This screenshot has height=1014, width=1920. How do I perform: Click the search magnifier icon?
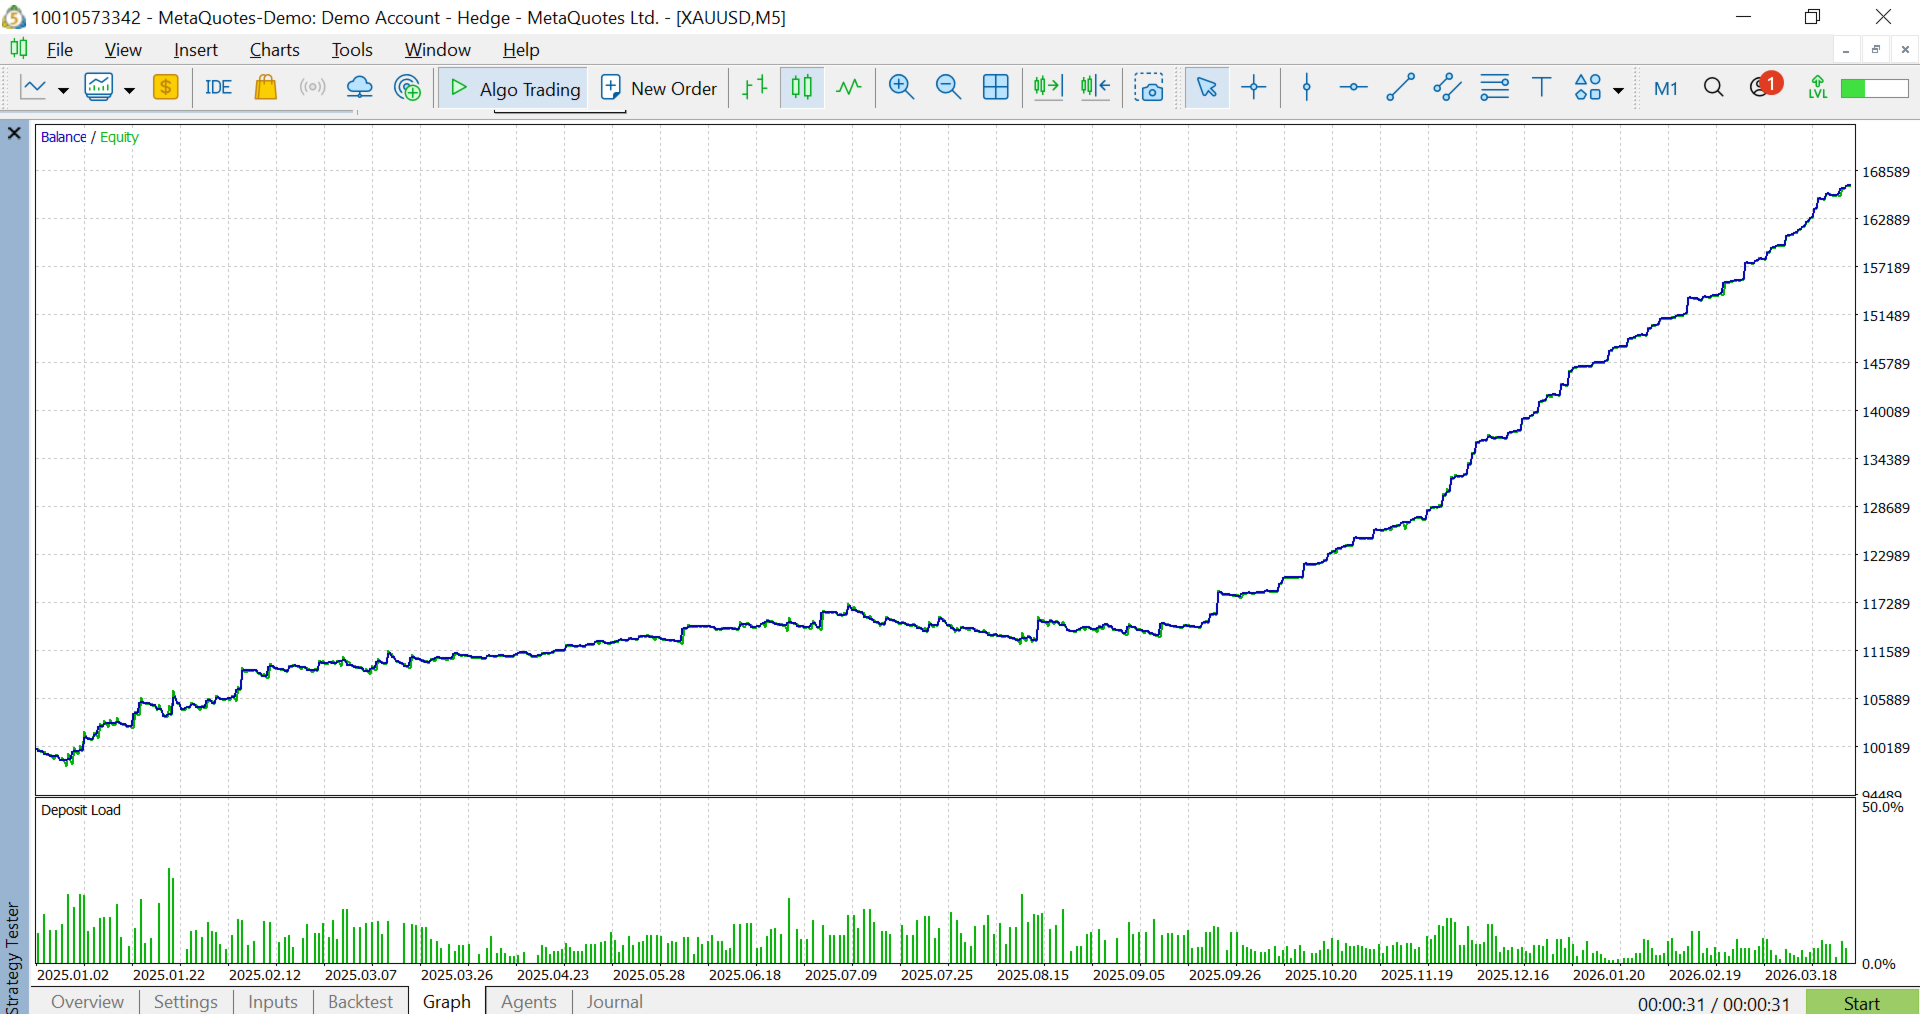pyautogui.click(x=1713, y=88)
